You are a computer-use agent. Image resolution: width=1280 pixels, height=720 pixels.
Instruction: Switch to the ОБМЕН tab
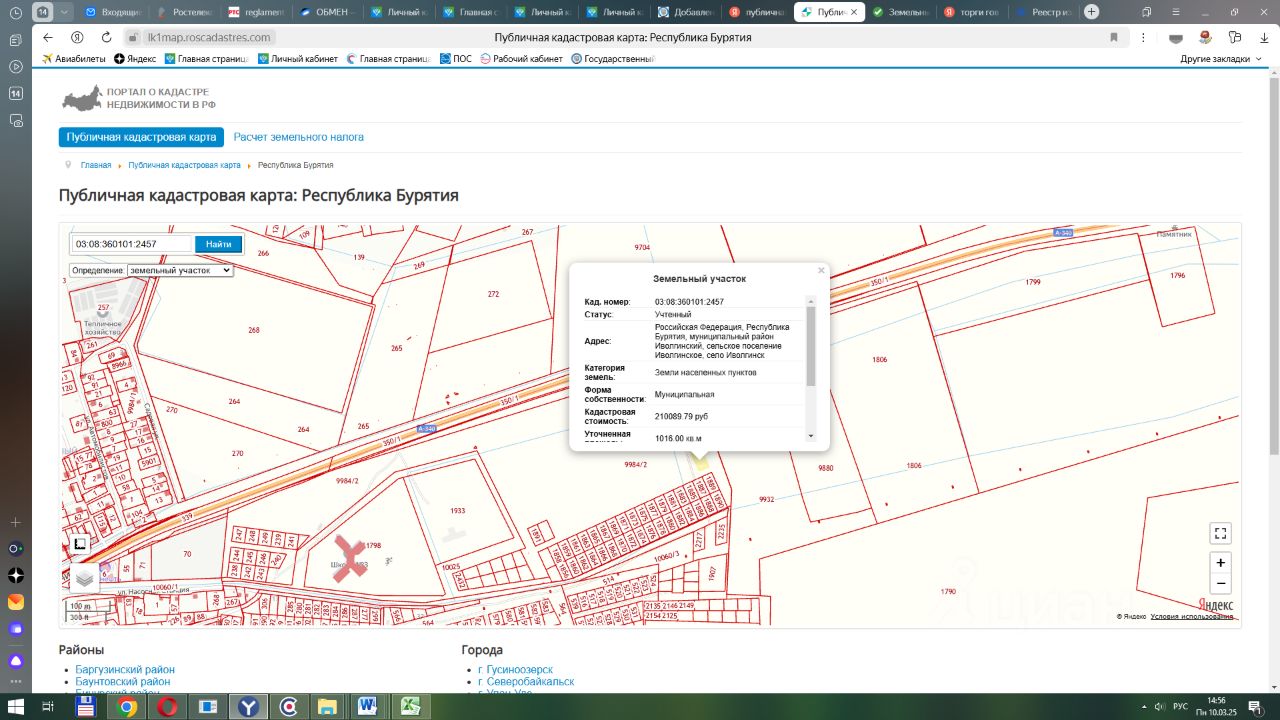coord(328,12)
